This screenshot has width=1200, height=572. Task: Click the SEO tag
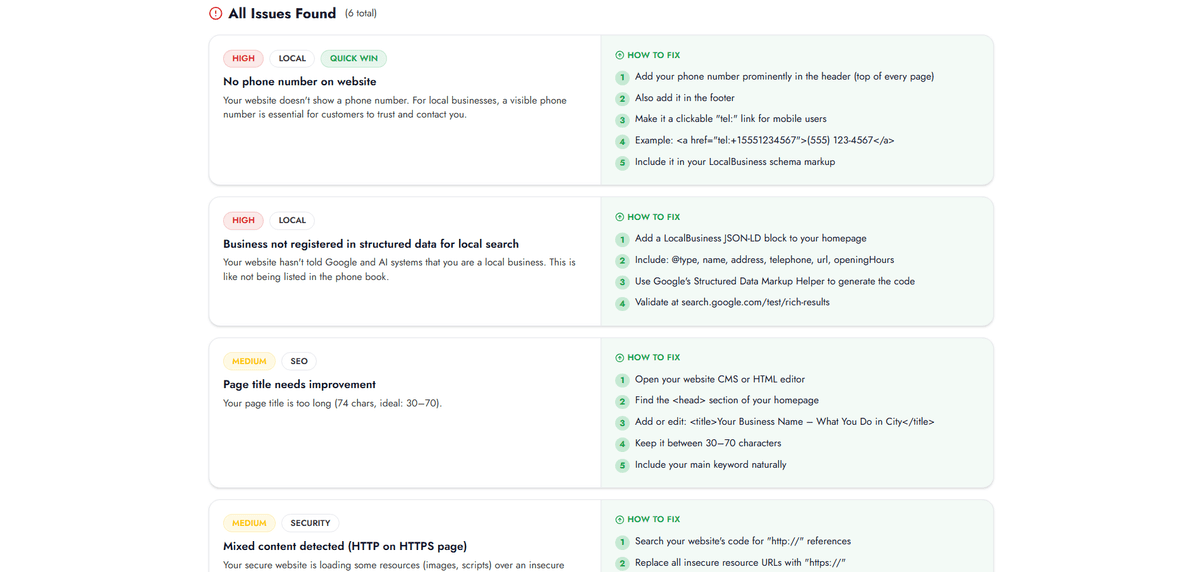tap(299, 362)
